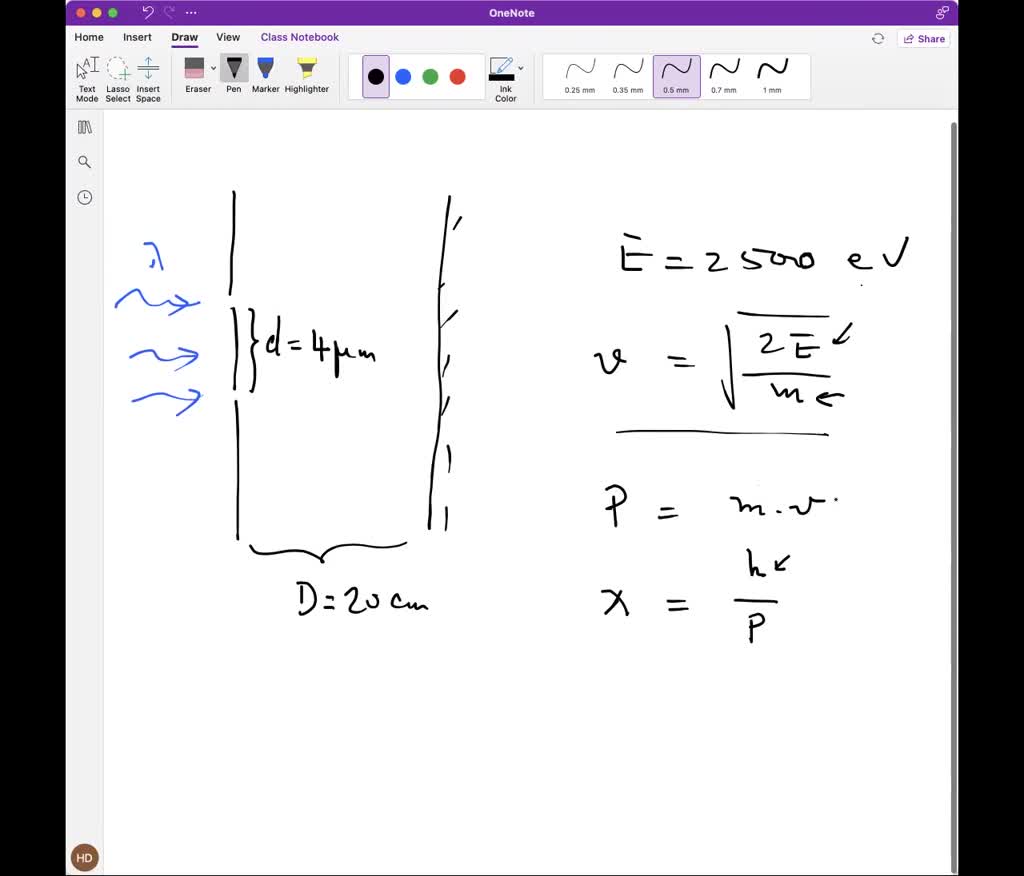
Task: Activate the Highlighter tool
Action: click(306, 76)
